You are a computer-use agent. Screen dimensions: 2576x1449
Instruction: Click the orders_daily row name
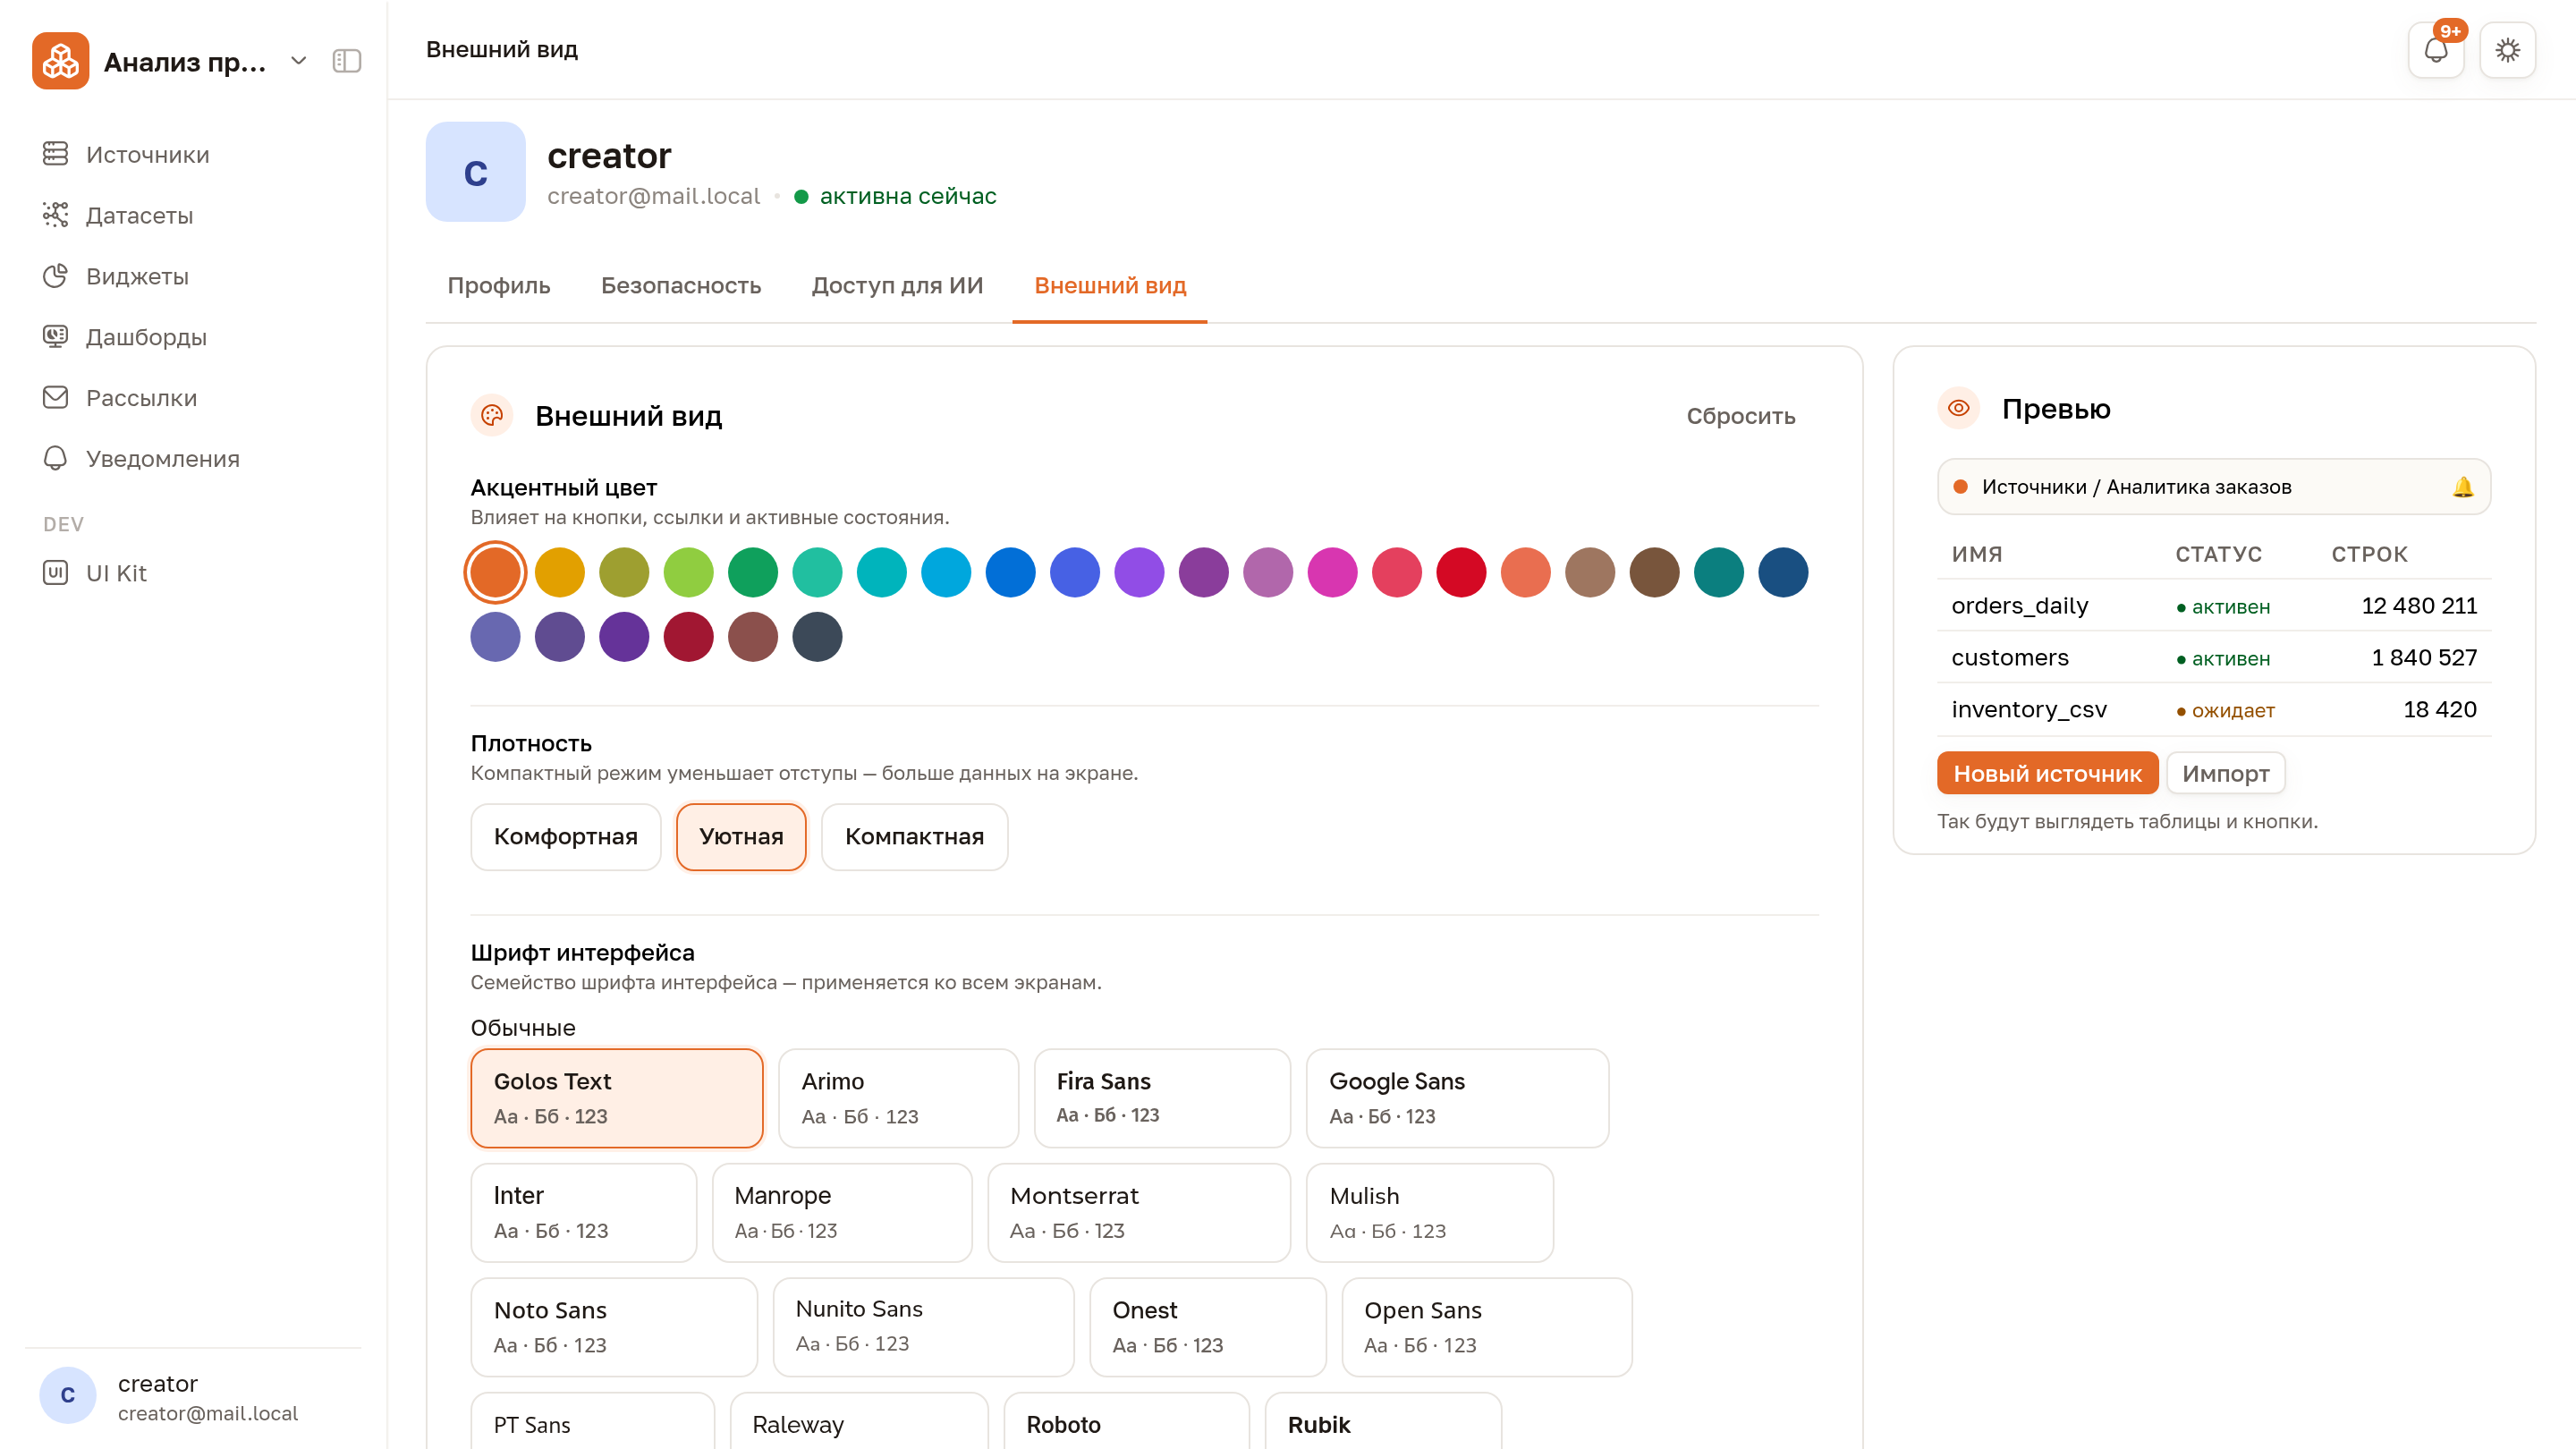tap(2019, 606)
